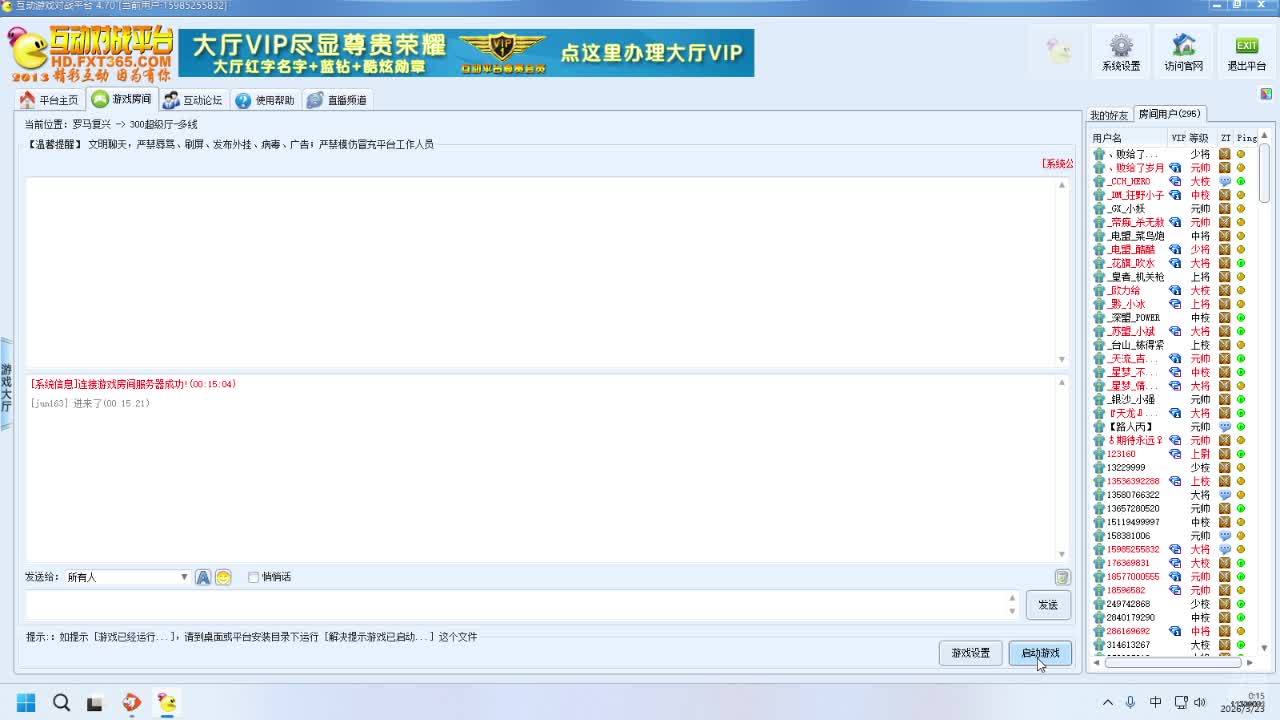Screen dimensions: 1280x720
Task: Select user 15985255832 in list
Action: tap(1133, 549)
